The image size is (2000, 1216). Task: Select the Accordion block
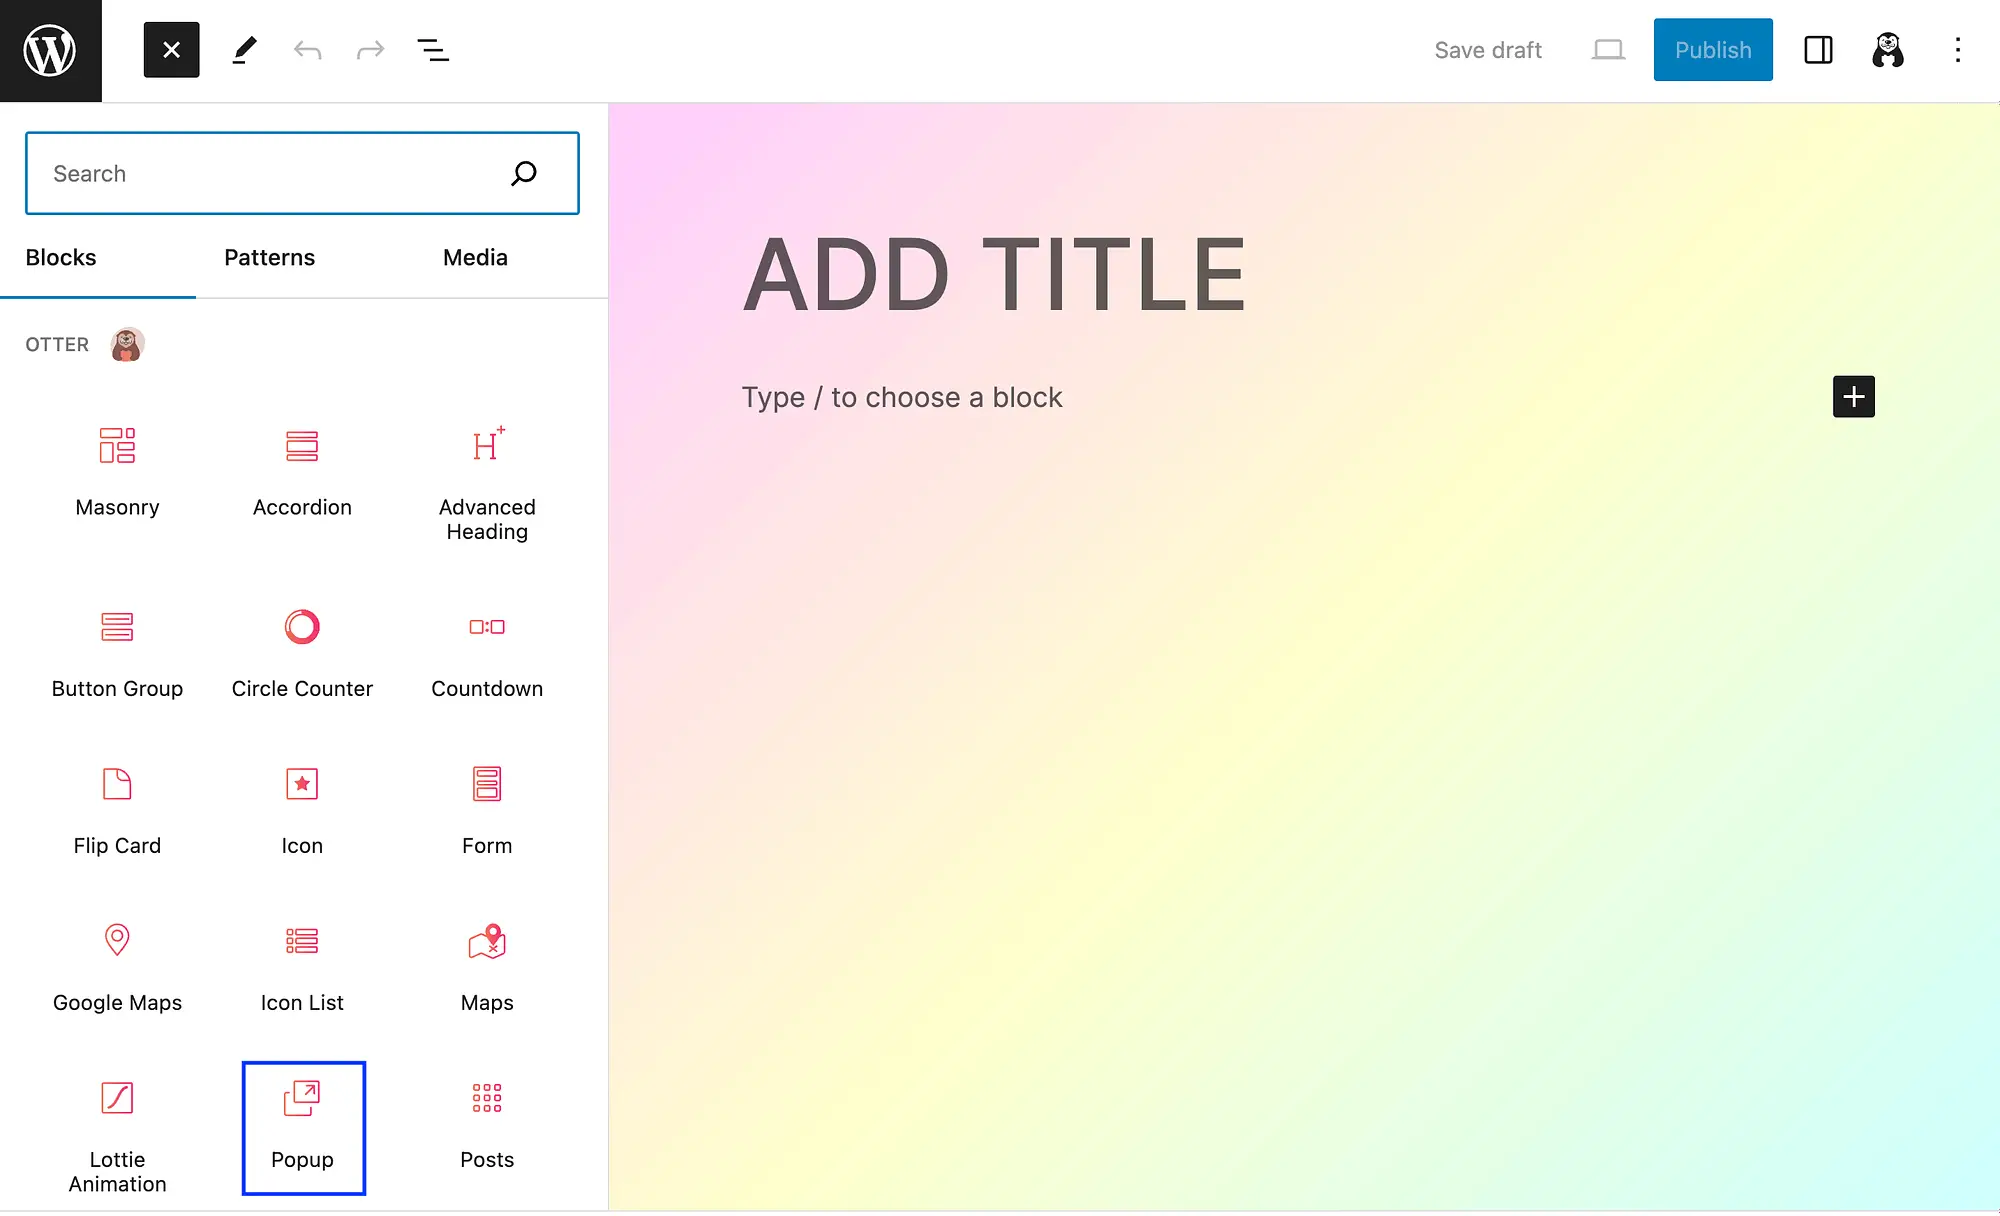click(301, 467)
